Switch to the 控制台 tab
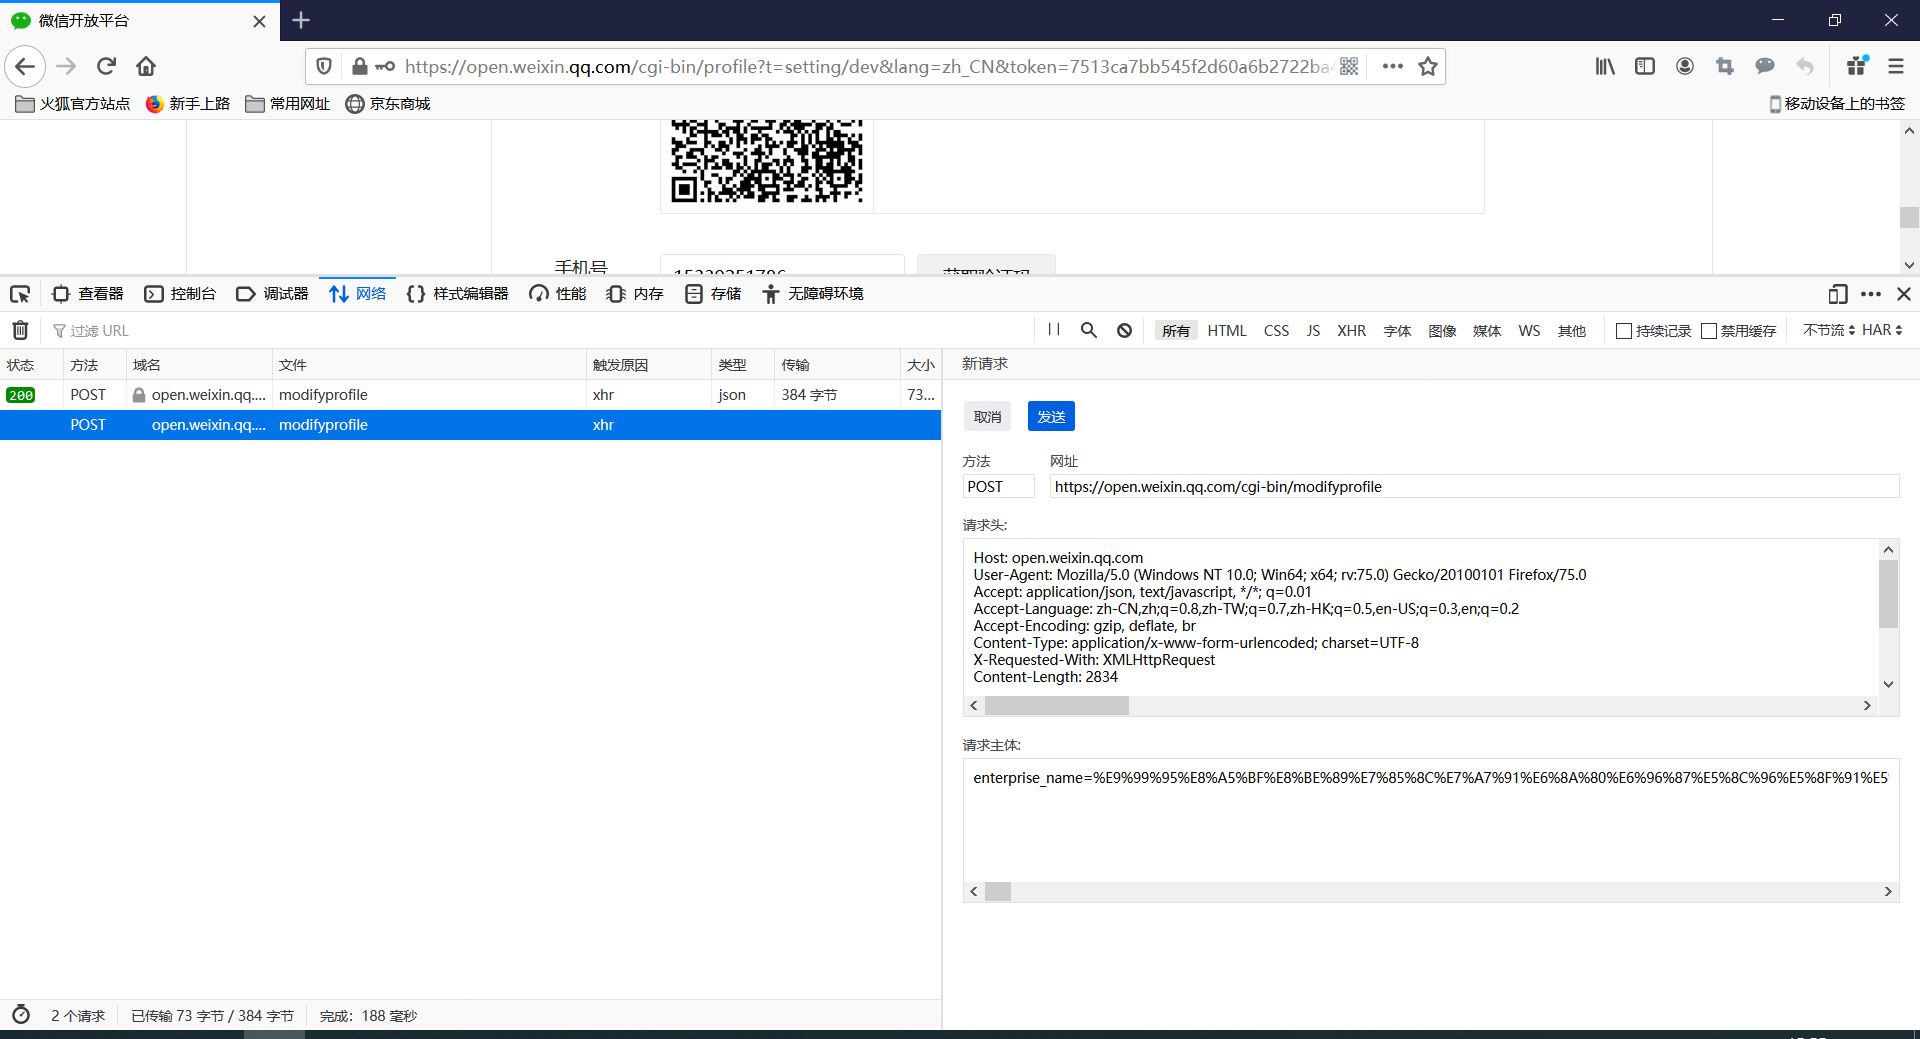The height and width of the screenshot is (1039, 1920). pos(180,294)
